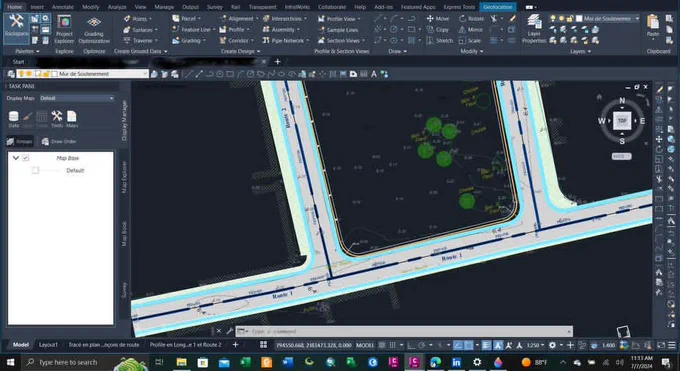Image resolution: width=680 pixels, height=371 pixels.
Task: Open the Display Map dropdown
Action: click(x=77, y=98)
